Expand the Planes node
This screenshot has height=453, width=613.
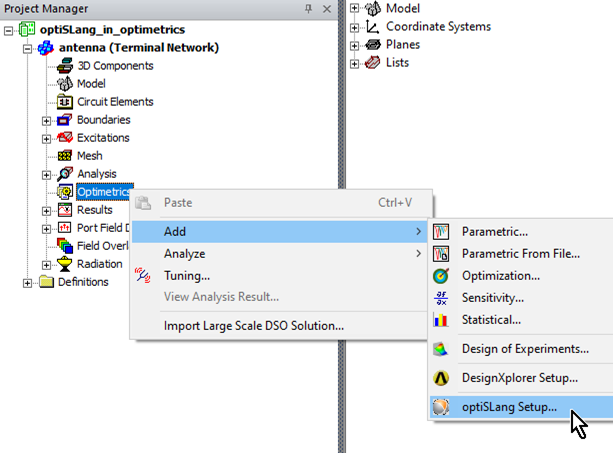pos(354,46)
